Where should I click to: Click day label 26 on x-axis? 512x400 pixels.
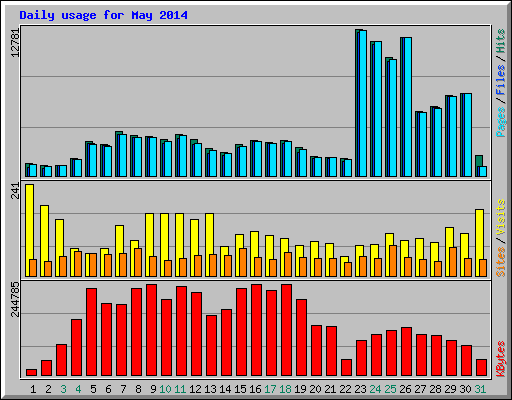tap(405, 389)
